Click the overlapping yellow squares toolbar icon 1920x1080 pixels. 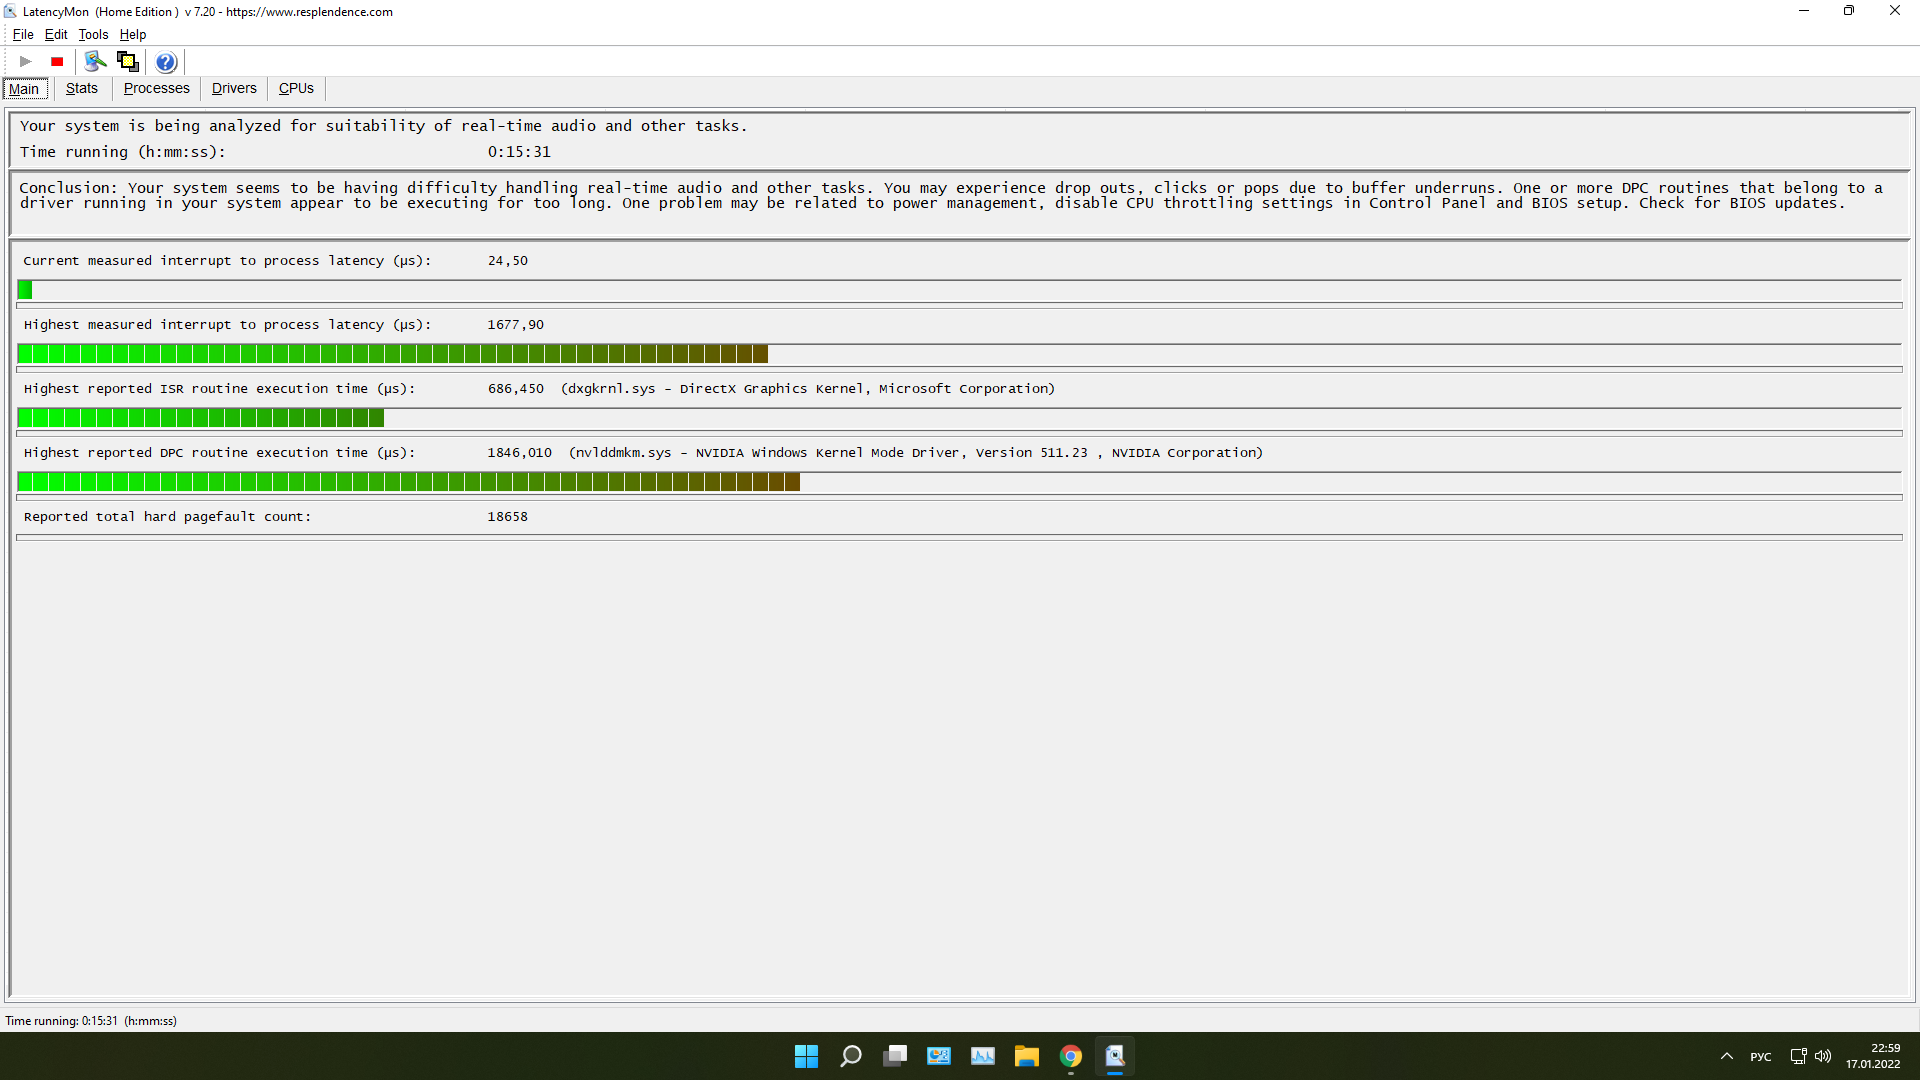[128, 62]
